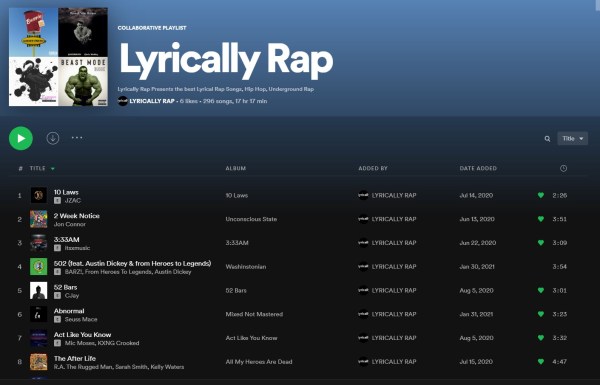Screen dimensions: 600x385
Task: Click the 4:47 duration value
Action: tap(560, 361)
